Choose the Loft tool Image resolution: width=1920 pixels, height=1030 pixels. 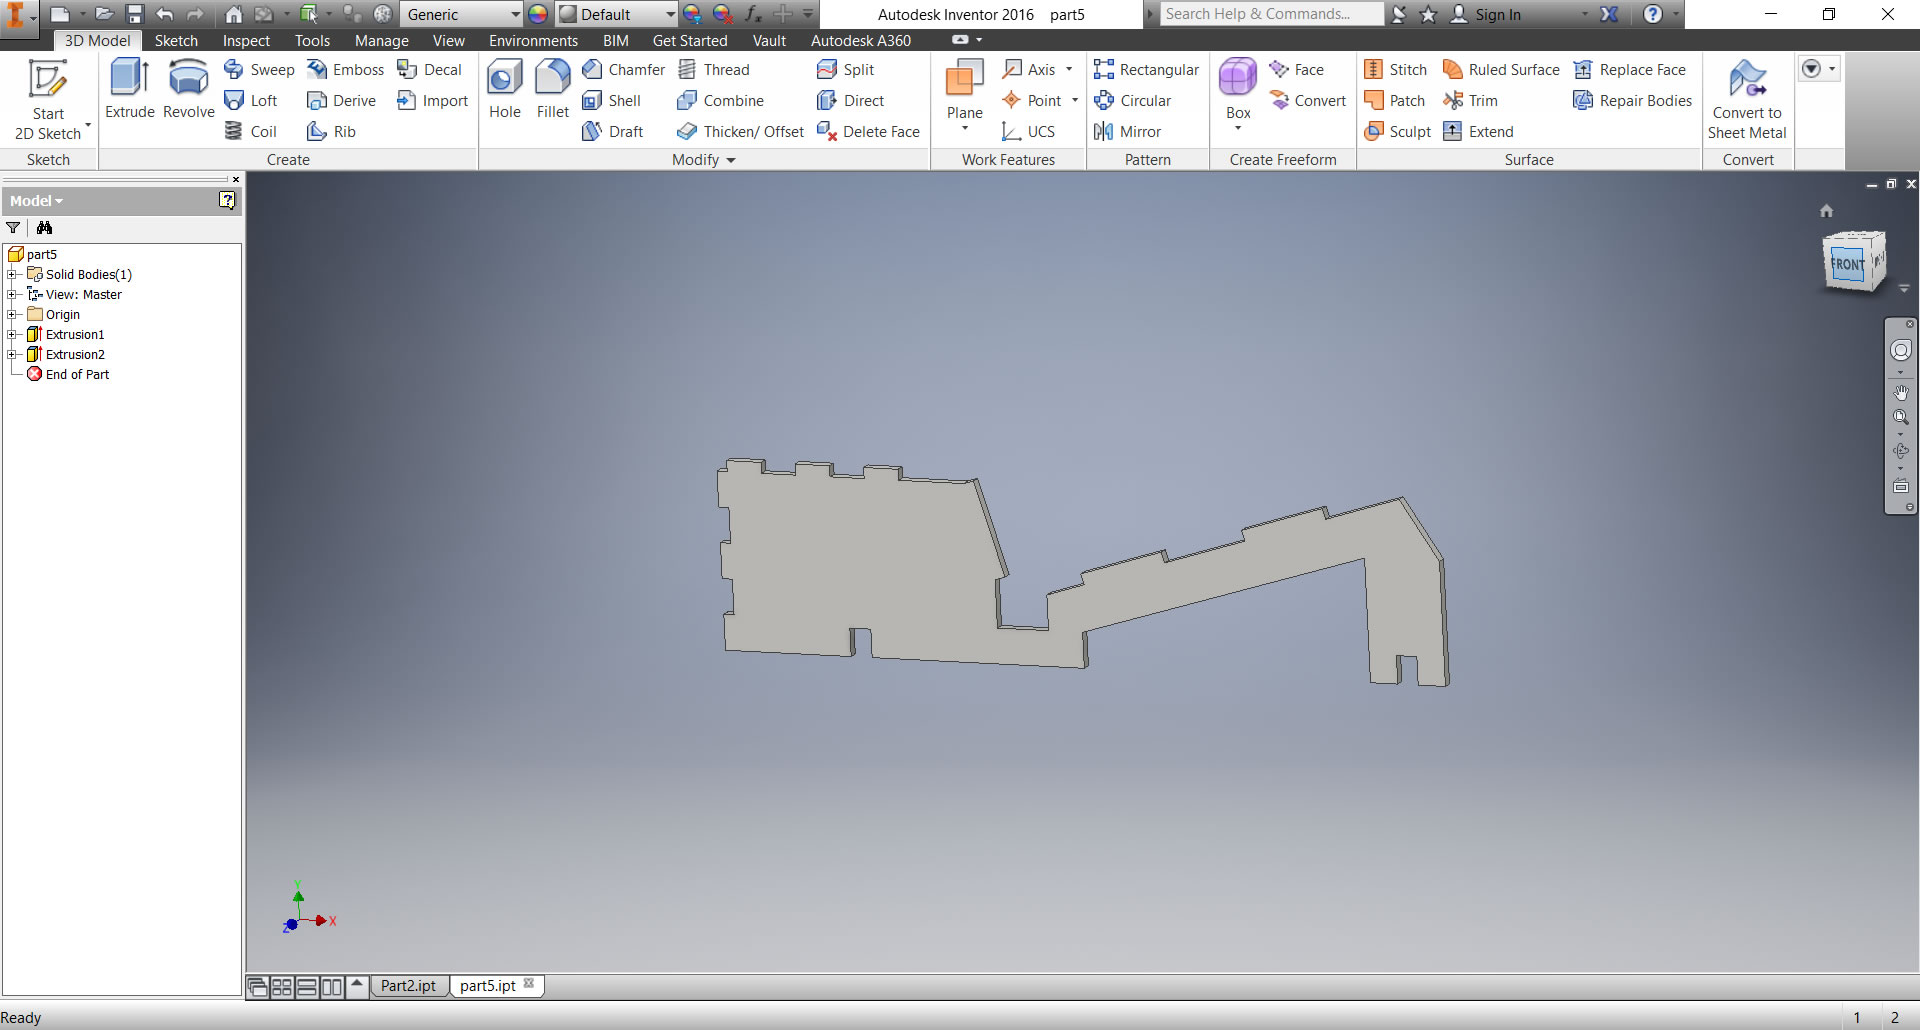coord(251,100)
